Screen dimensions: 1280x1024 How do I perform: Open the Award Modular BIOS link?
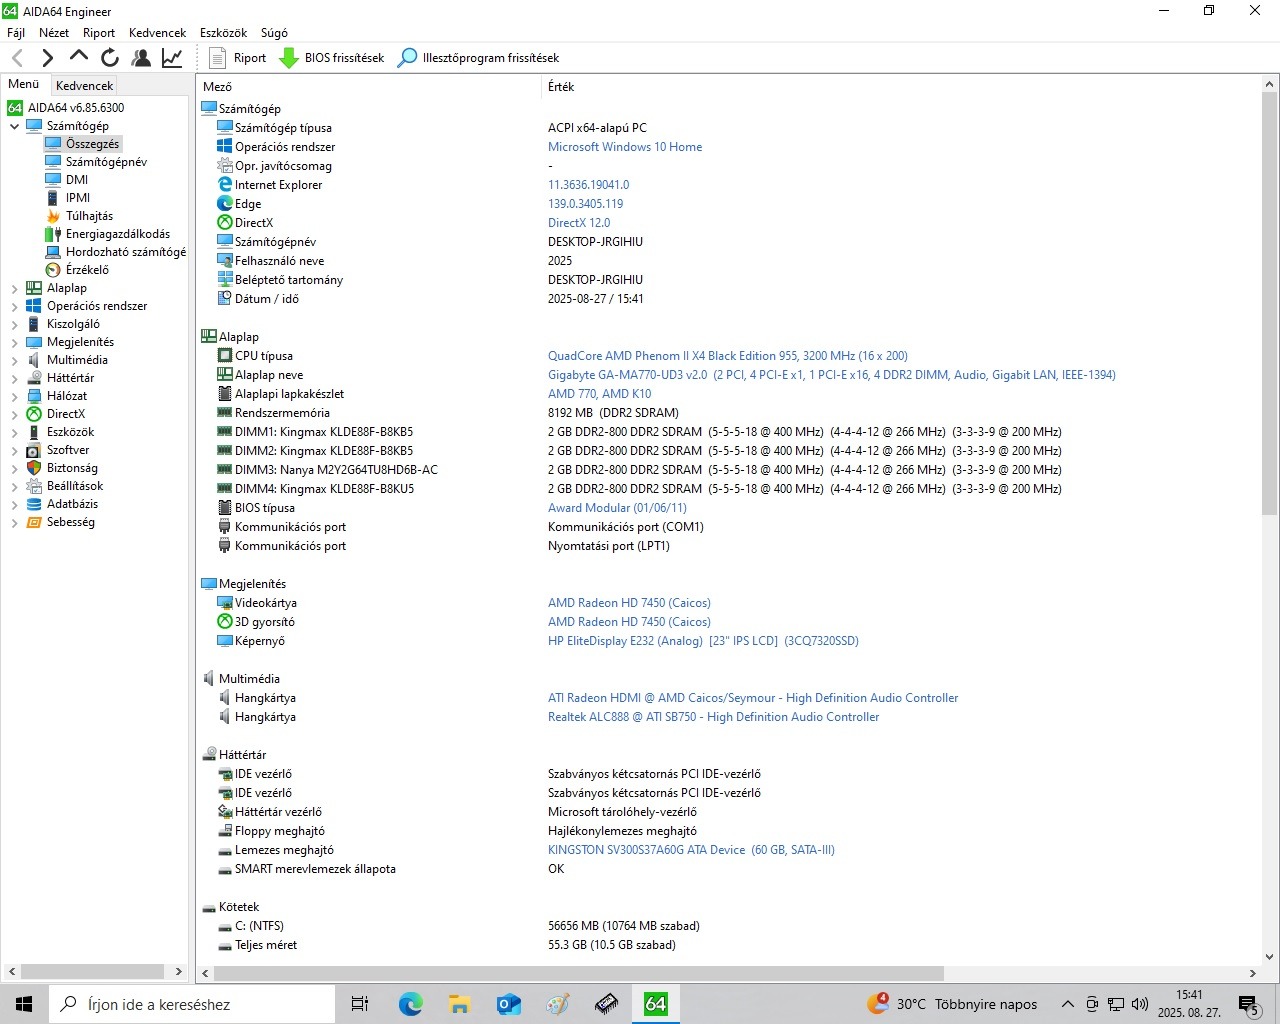(617, 508)
